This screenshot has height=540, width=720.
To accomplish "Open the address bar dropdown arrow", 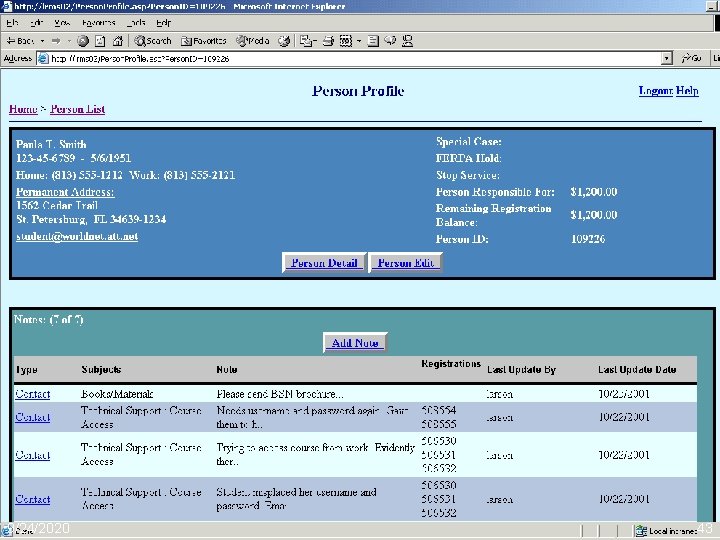I will 667,58.
